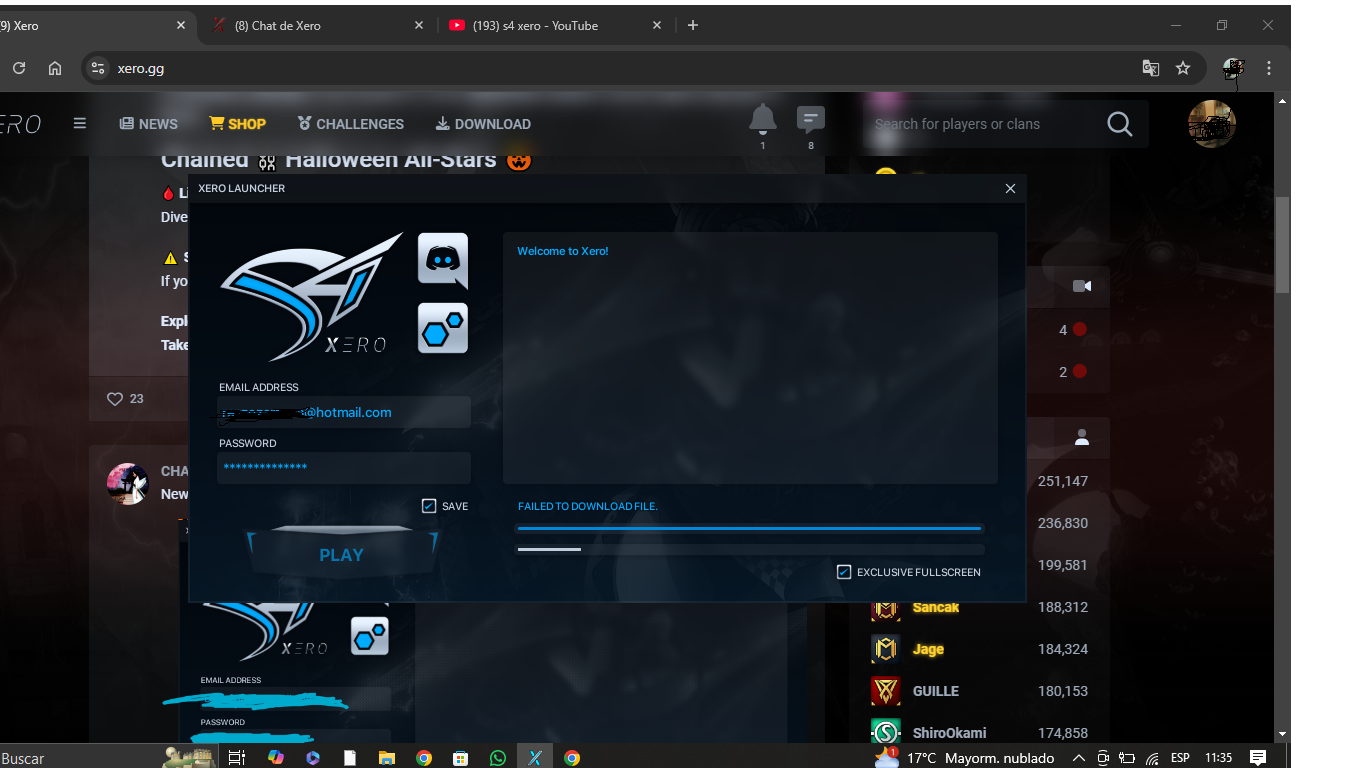Click the password input field
This screenshot has height=768, width=1366.
(x=343, y=467)
